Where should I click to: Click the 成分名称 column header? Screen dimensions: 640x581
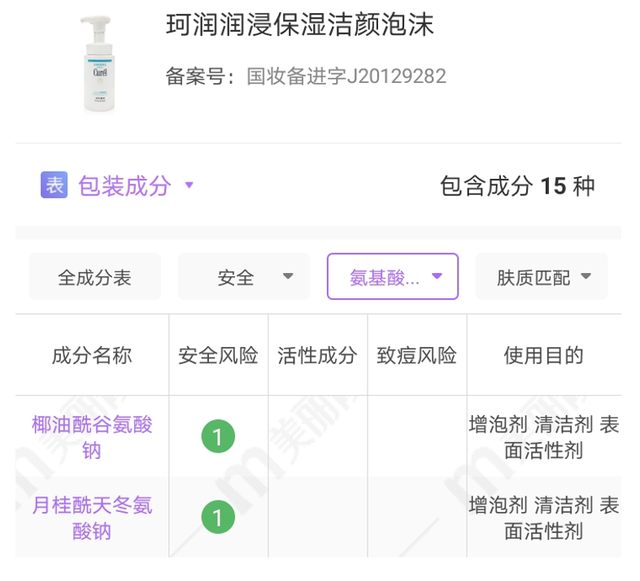(92, 355)
